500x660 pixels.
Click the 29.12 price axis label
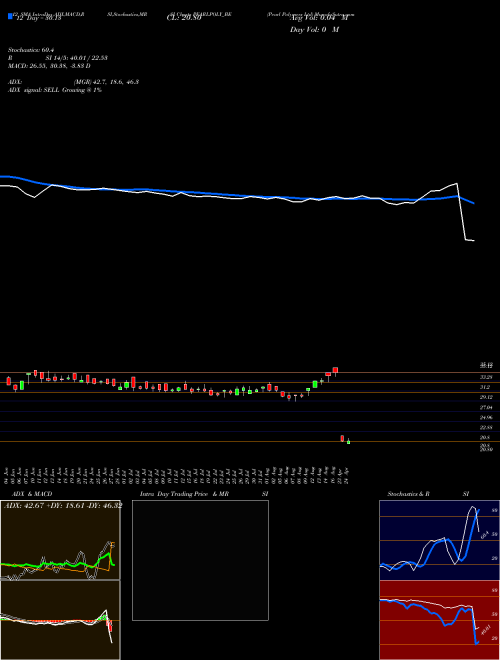(x=486, y=397)
